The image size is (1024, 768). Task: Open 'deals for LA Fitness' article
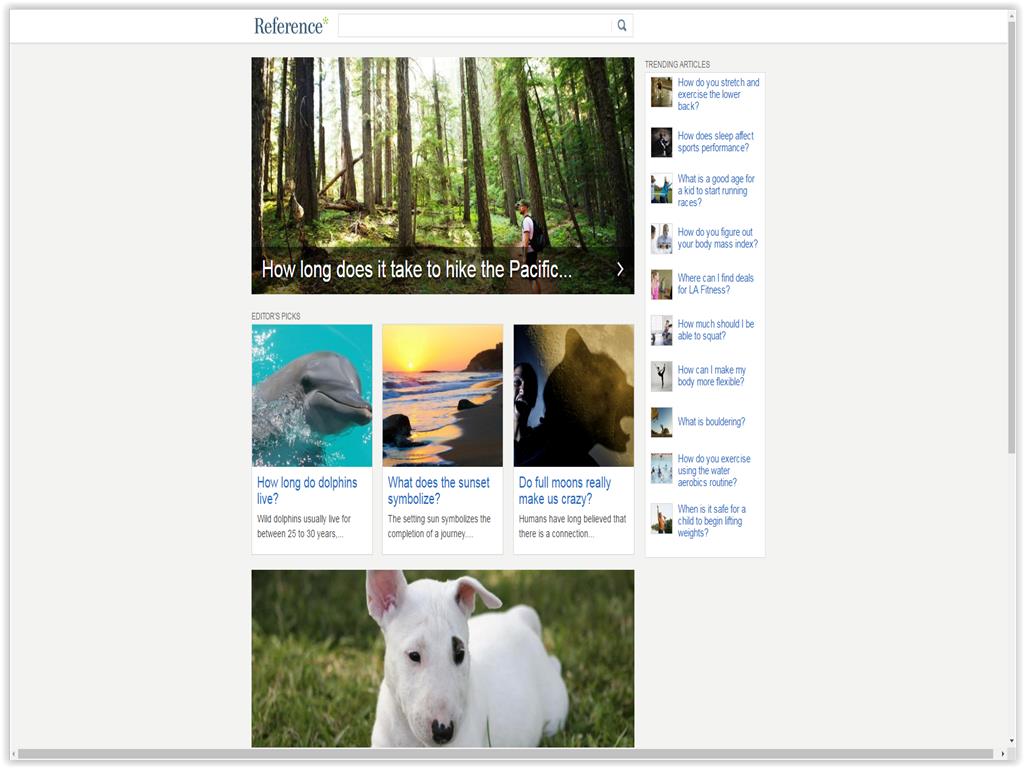coord(715,283)
